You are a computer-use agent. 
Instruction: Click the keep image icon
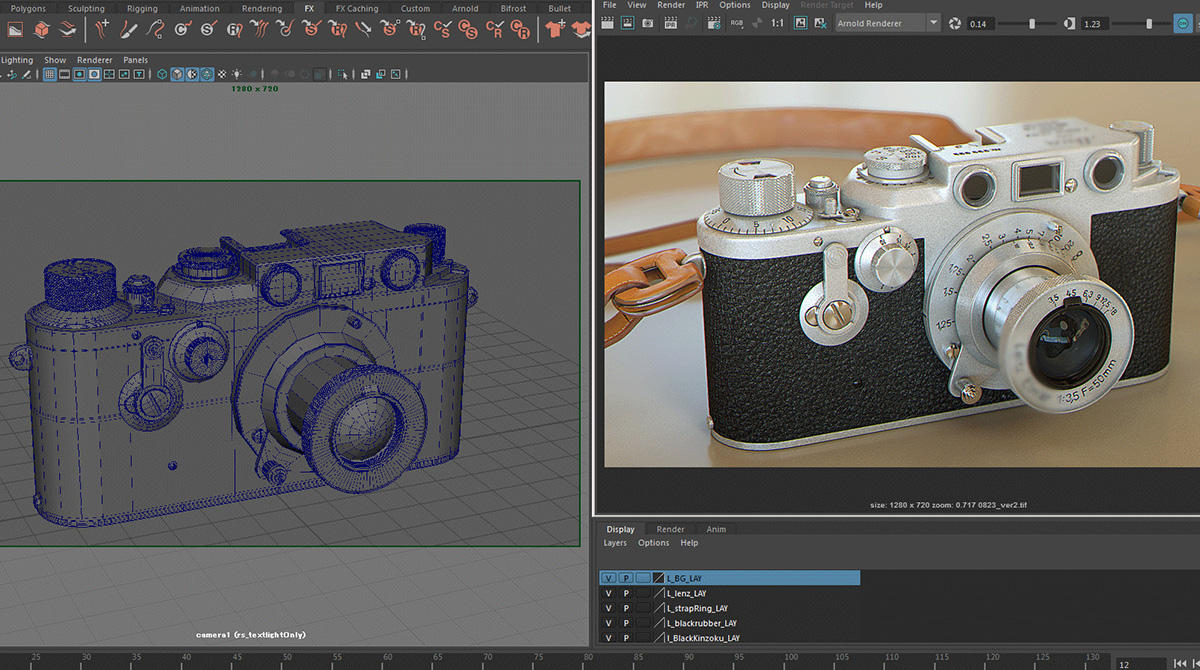[800, 23]
